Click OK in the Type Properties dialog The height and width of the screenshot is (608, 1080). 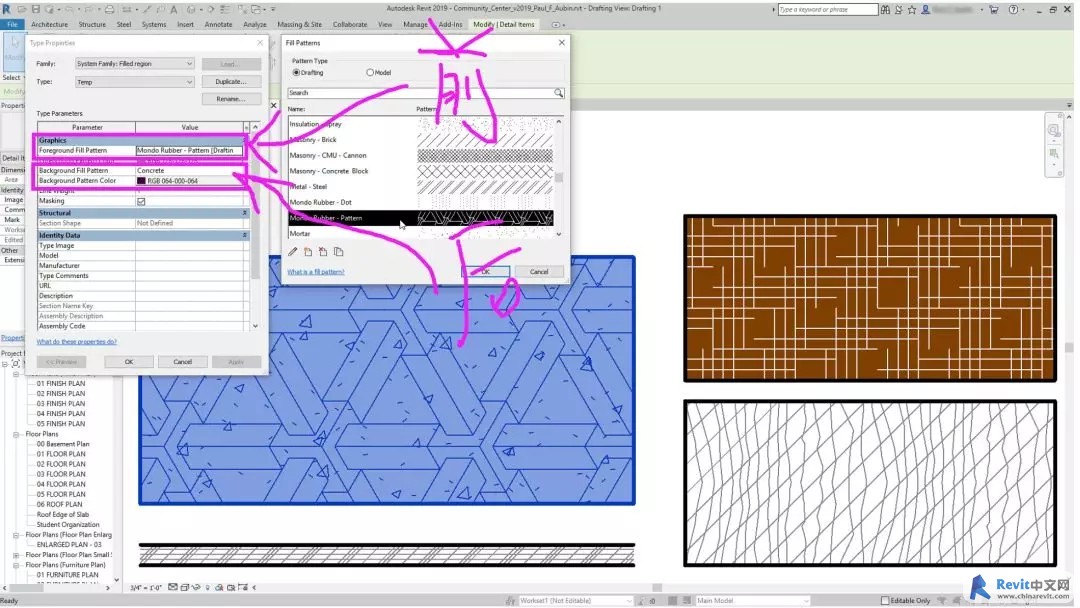point(129,361)
